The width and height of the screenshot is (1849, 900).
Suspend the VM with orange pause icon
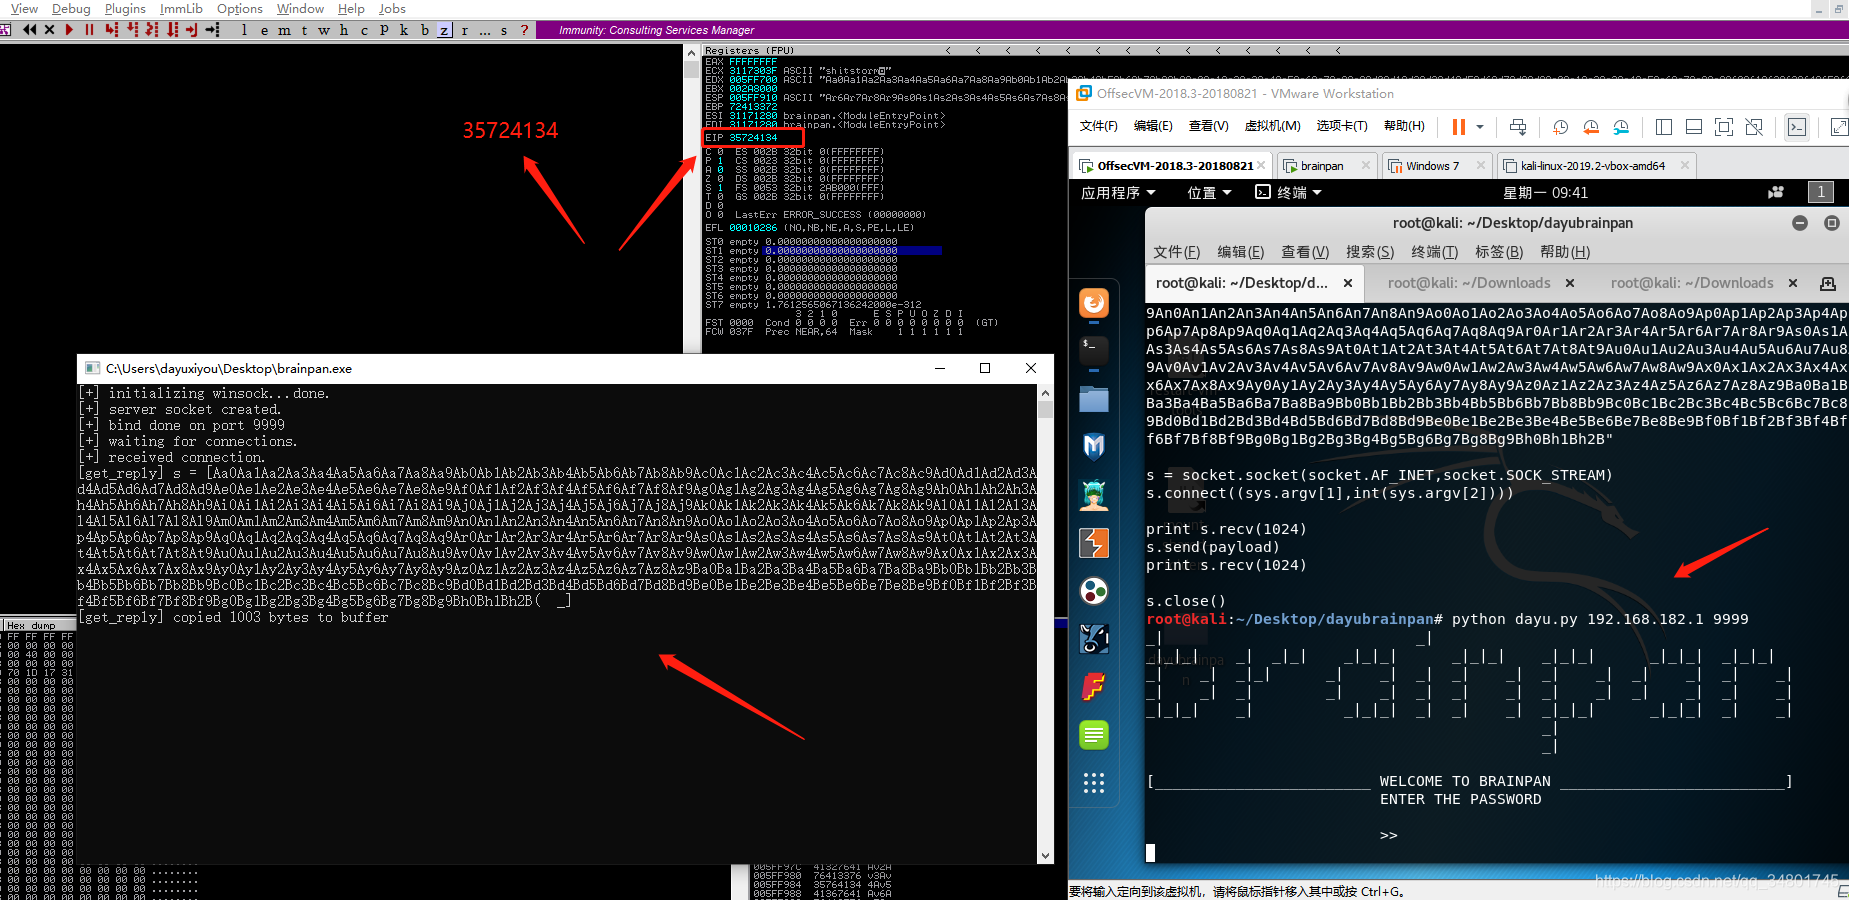point(1459,127)
